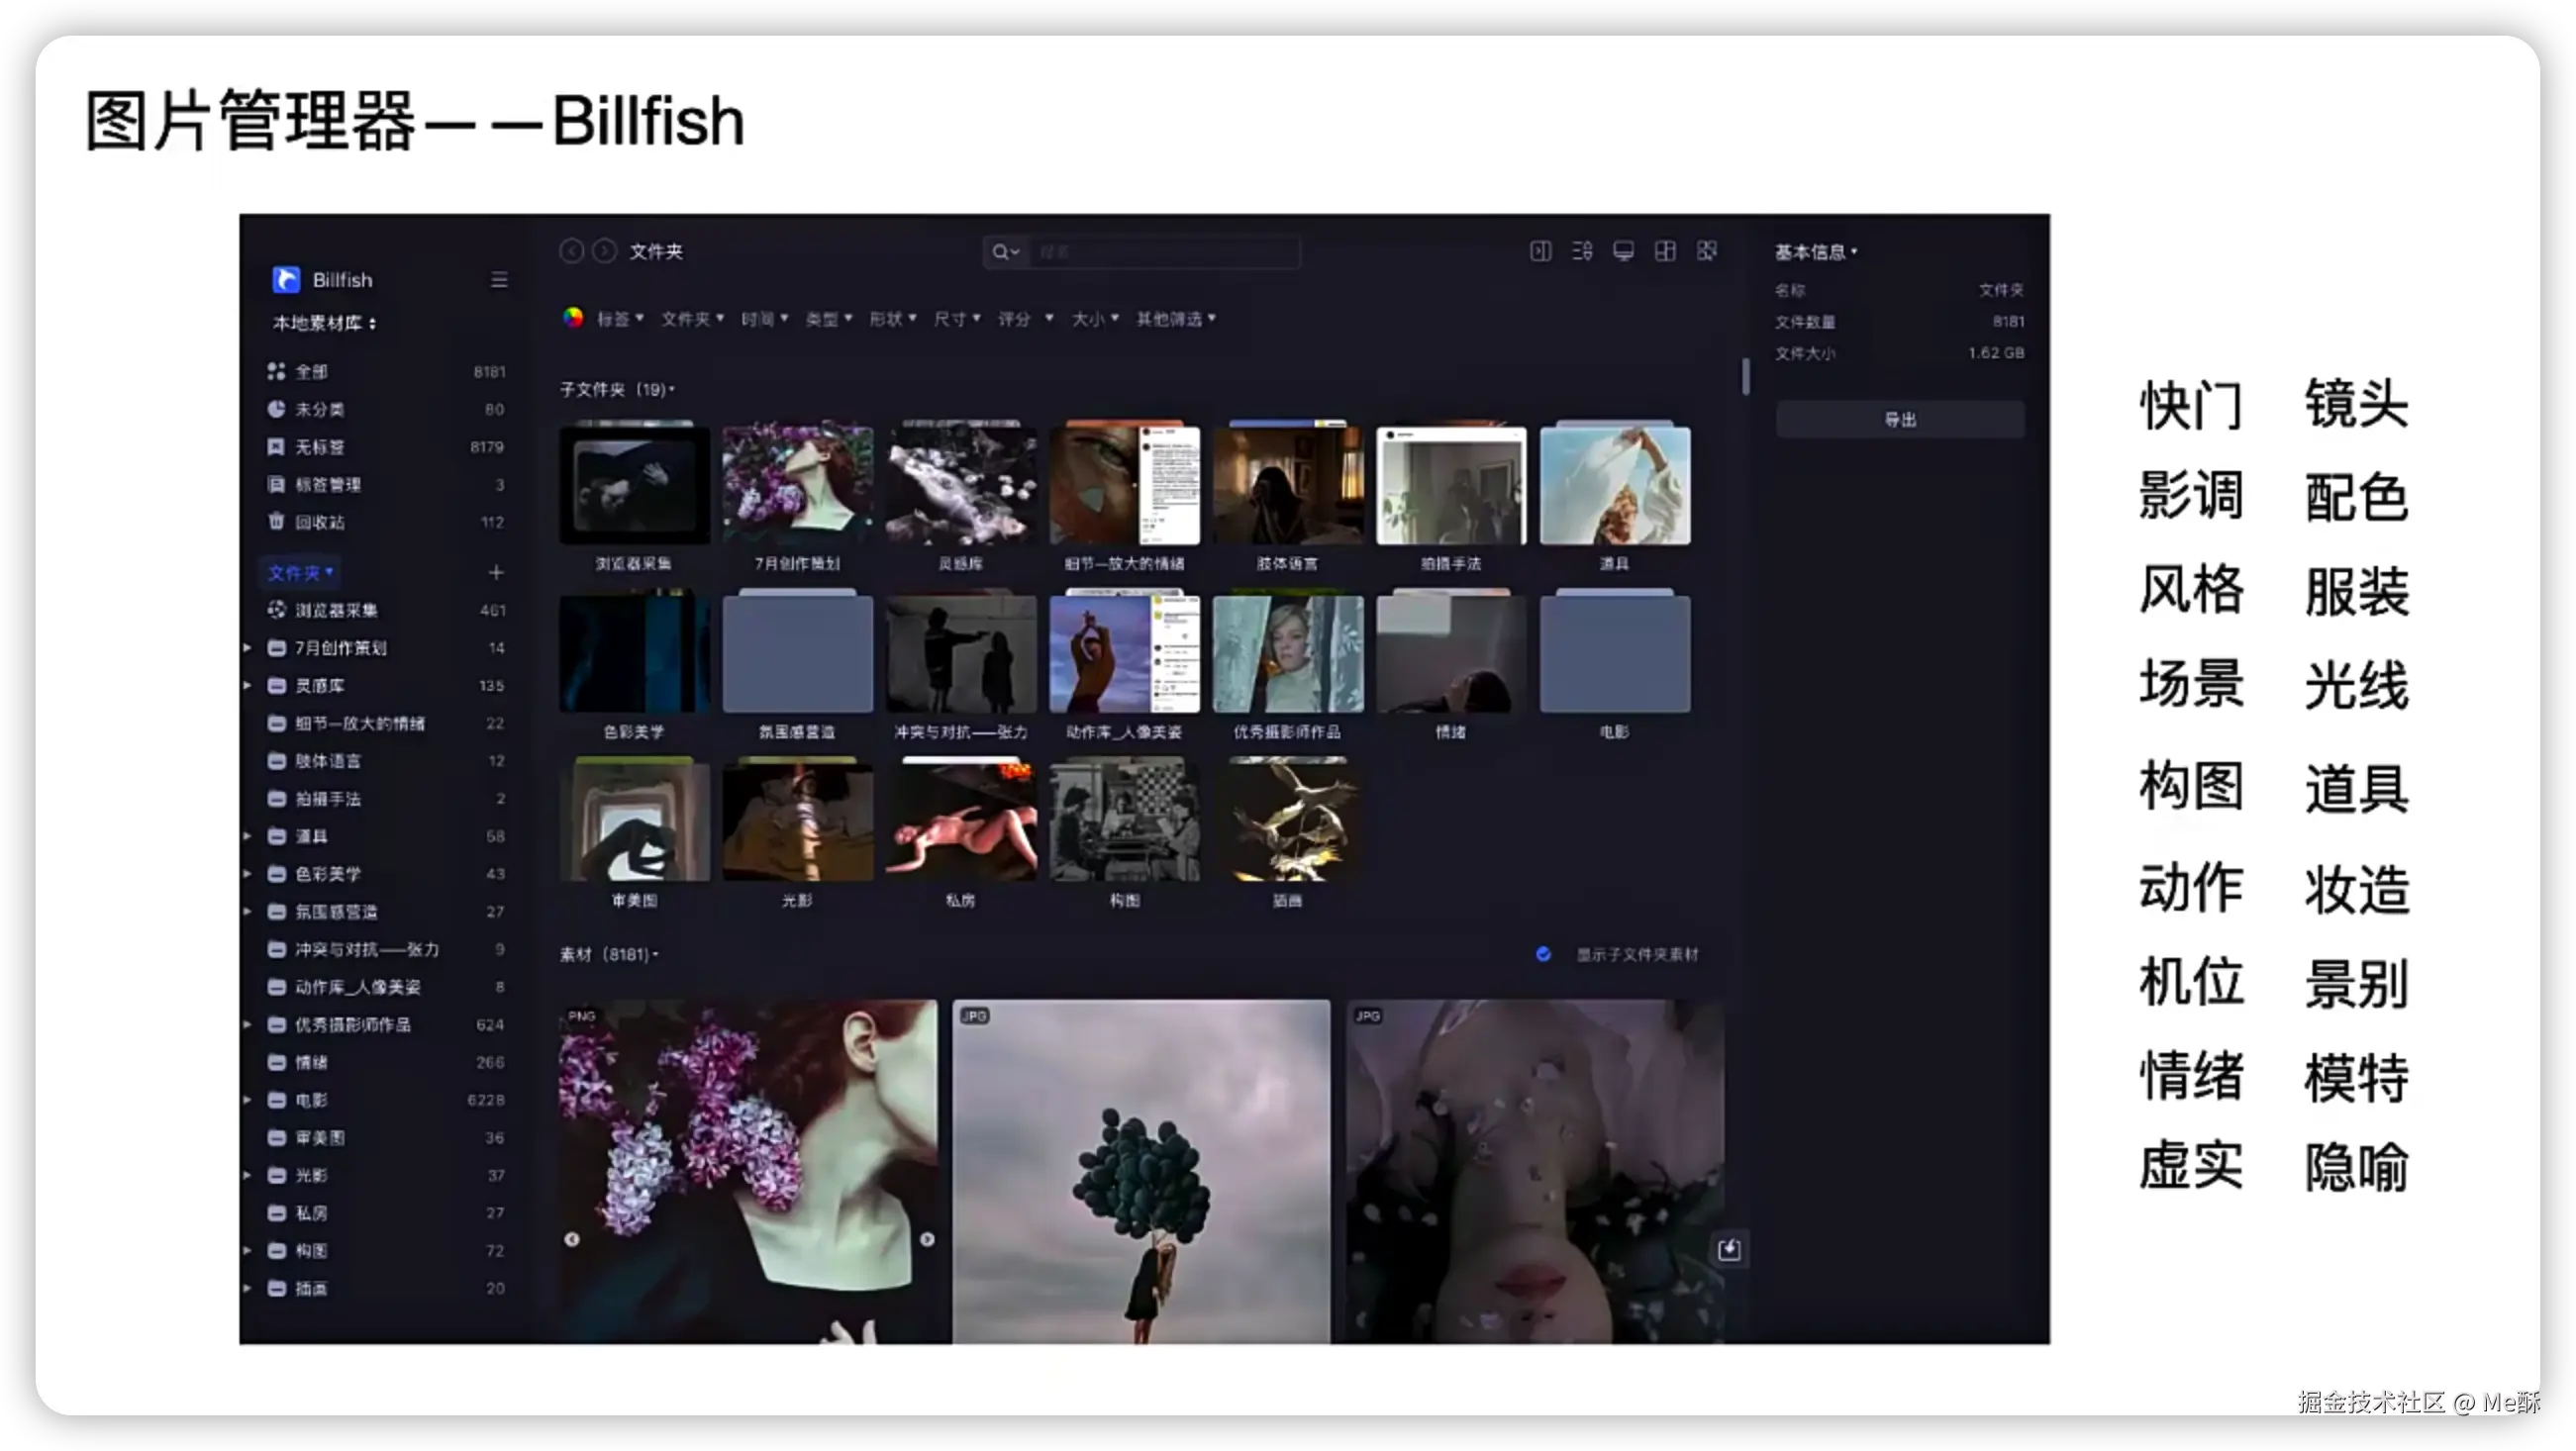Click the back navigation arrow
Viewport: 2576px width, 1451px height.
[x=571, y=251]
